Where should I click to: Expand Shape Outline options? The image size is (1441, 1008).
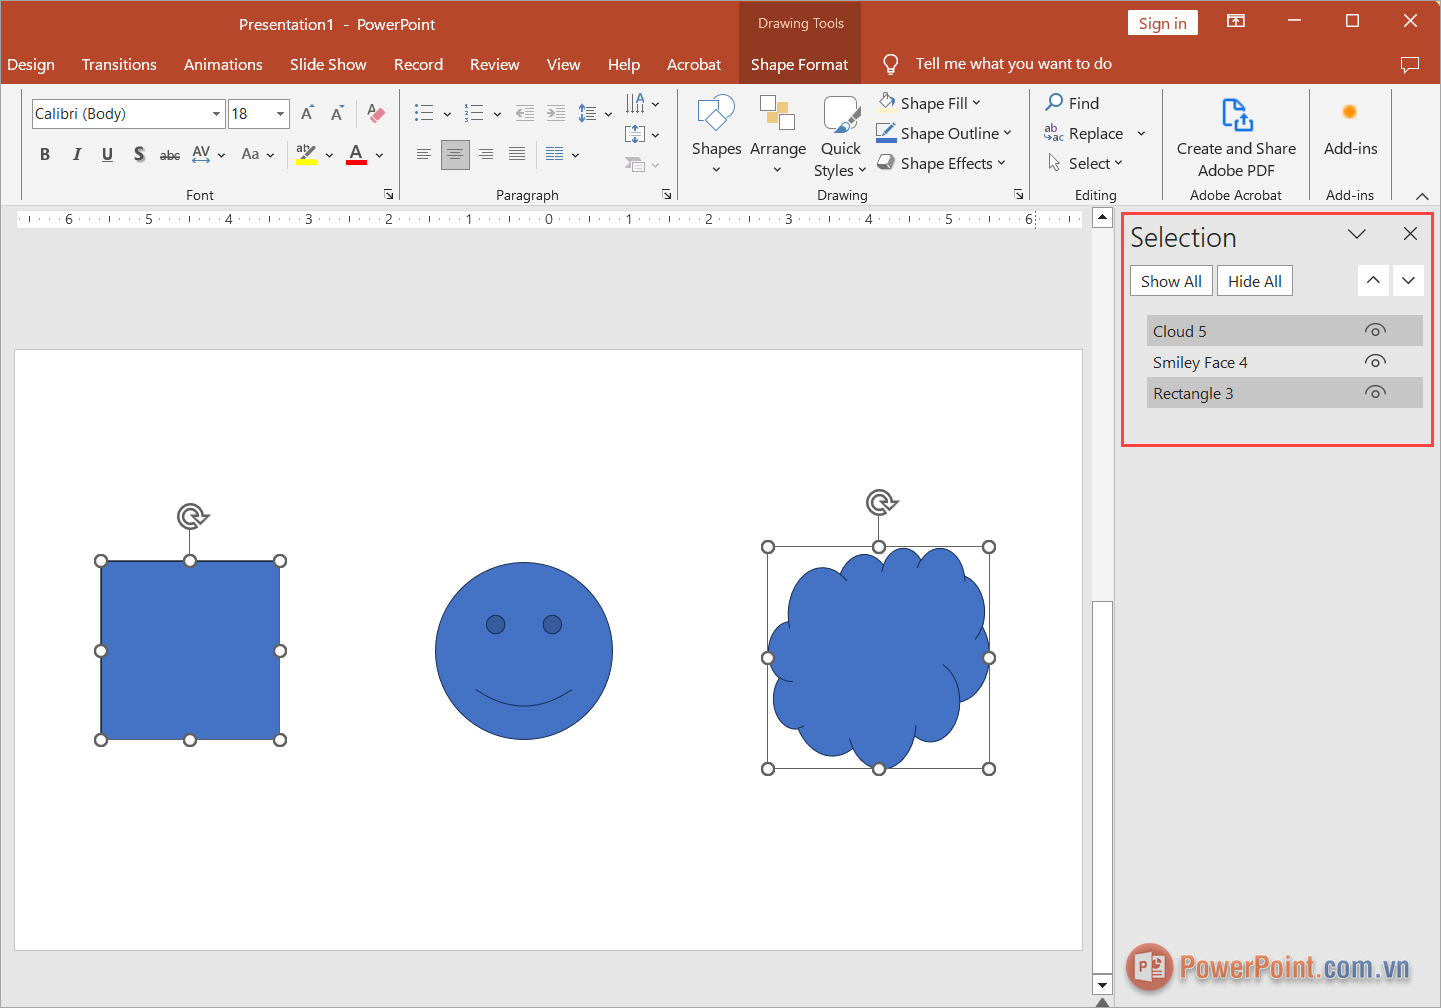tap(1007, 133)
